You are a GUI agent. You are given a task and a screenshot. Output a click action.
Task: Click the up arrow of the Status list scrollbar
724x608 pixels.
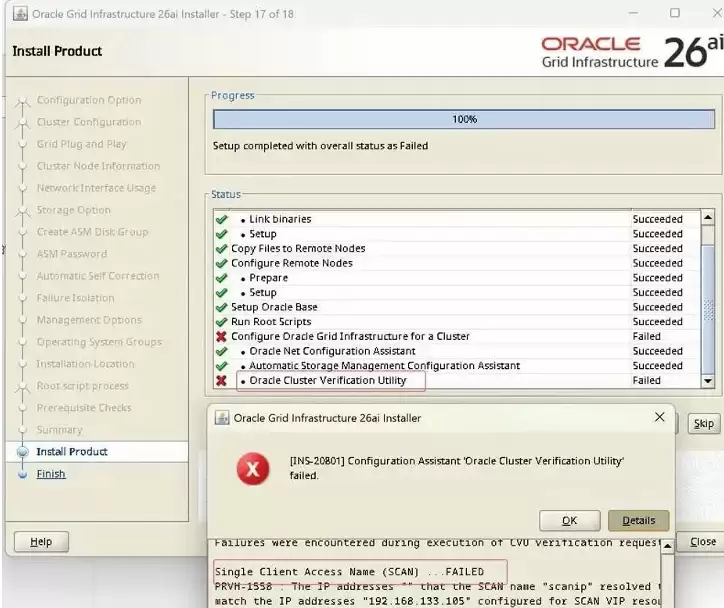tap(707, 217)
